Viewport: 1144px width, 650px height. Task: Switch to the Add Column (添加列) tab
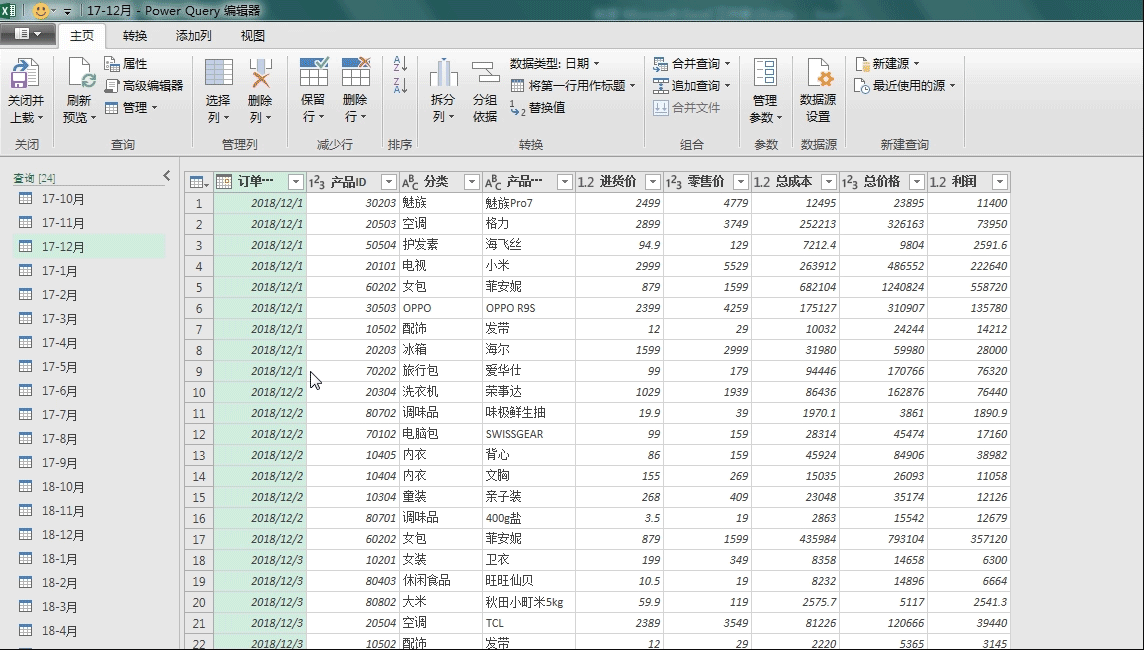click(x=193, y=36)
